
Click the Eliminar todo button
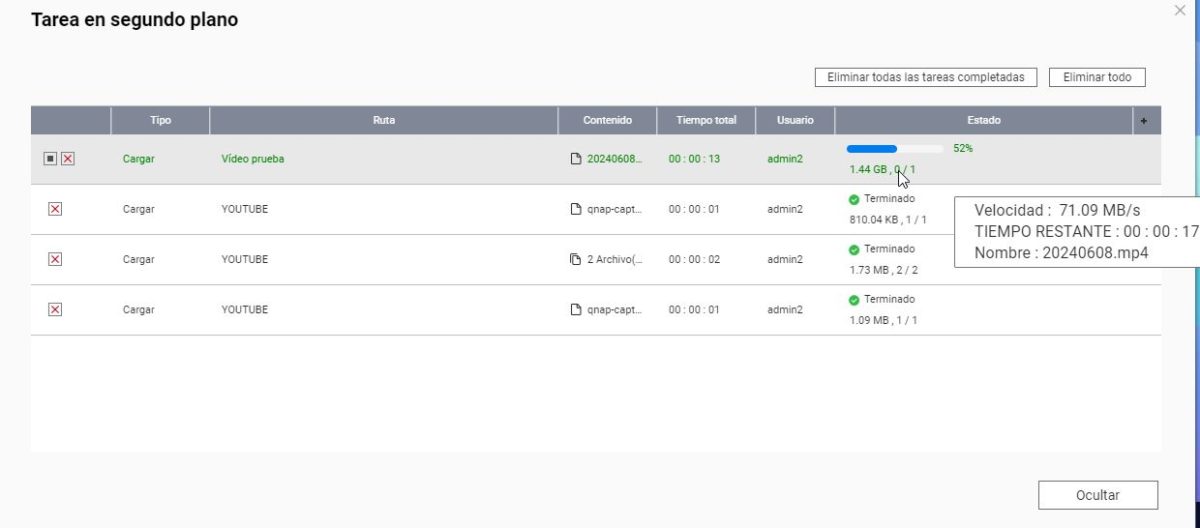click(1097, 77)
